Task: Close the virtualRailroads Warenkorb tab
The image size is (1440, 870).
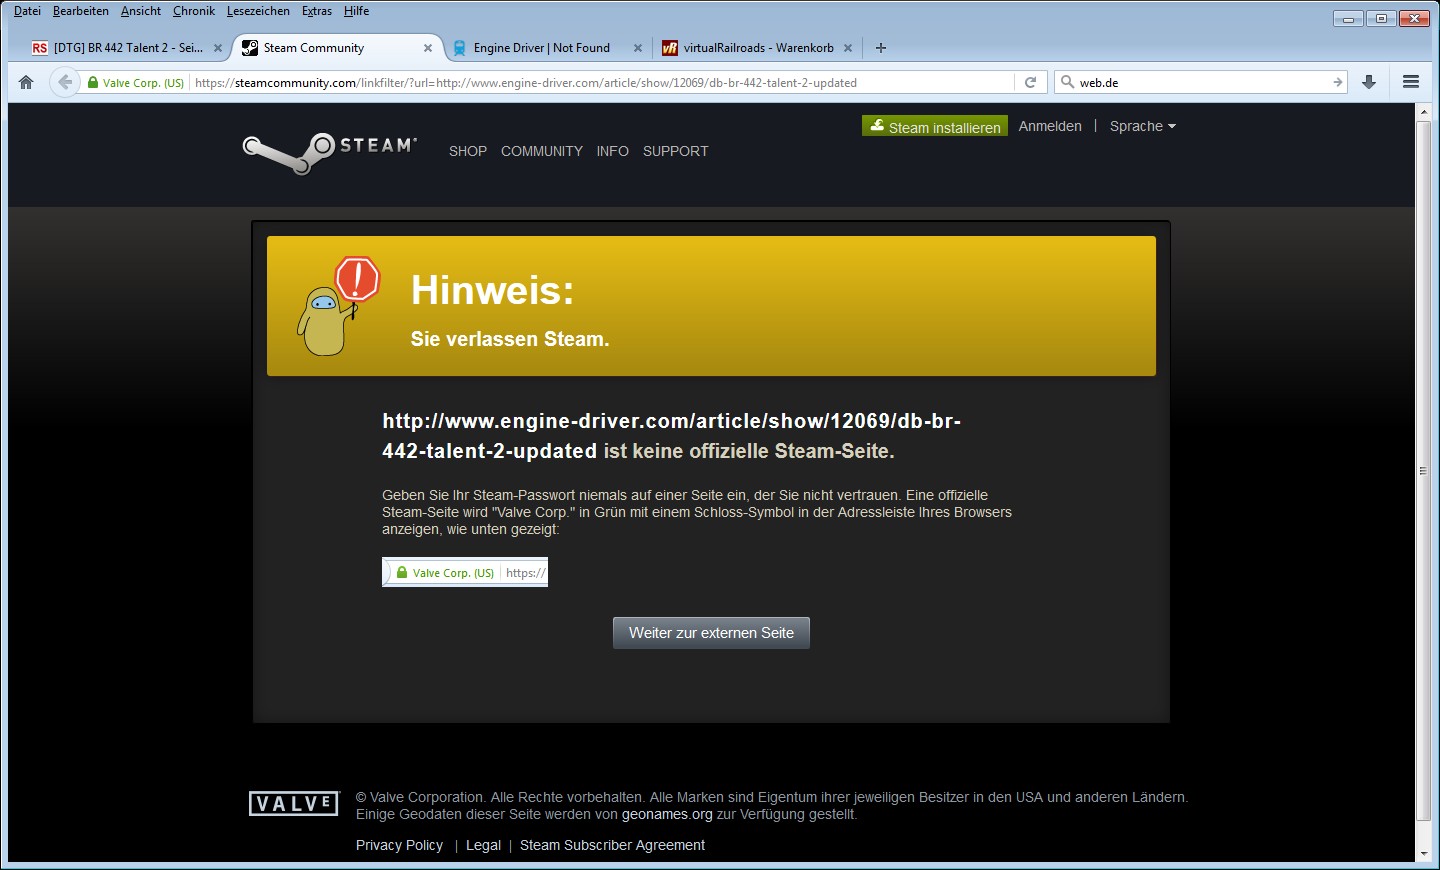Action: tap(848, 48)
